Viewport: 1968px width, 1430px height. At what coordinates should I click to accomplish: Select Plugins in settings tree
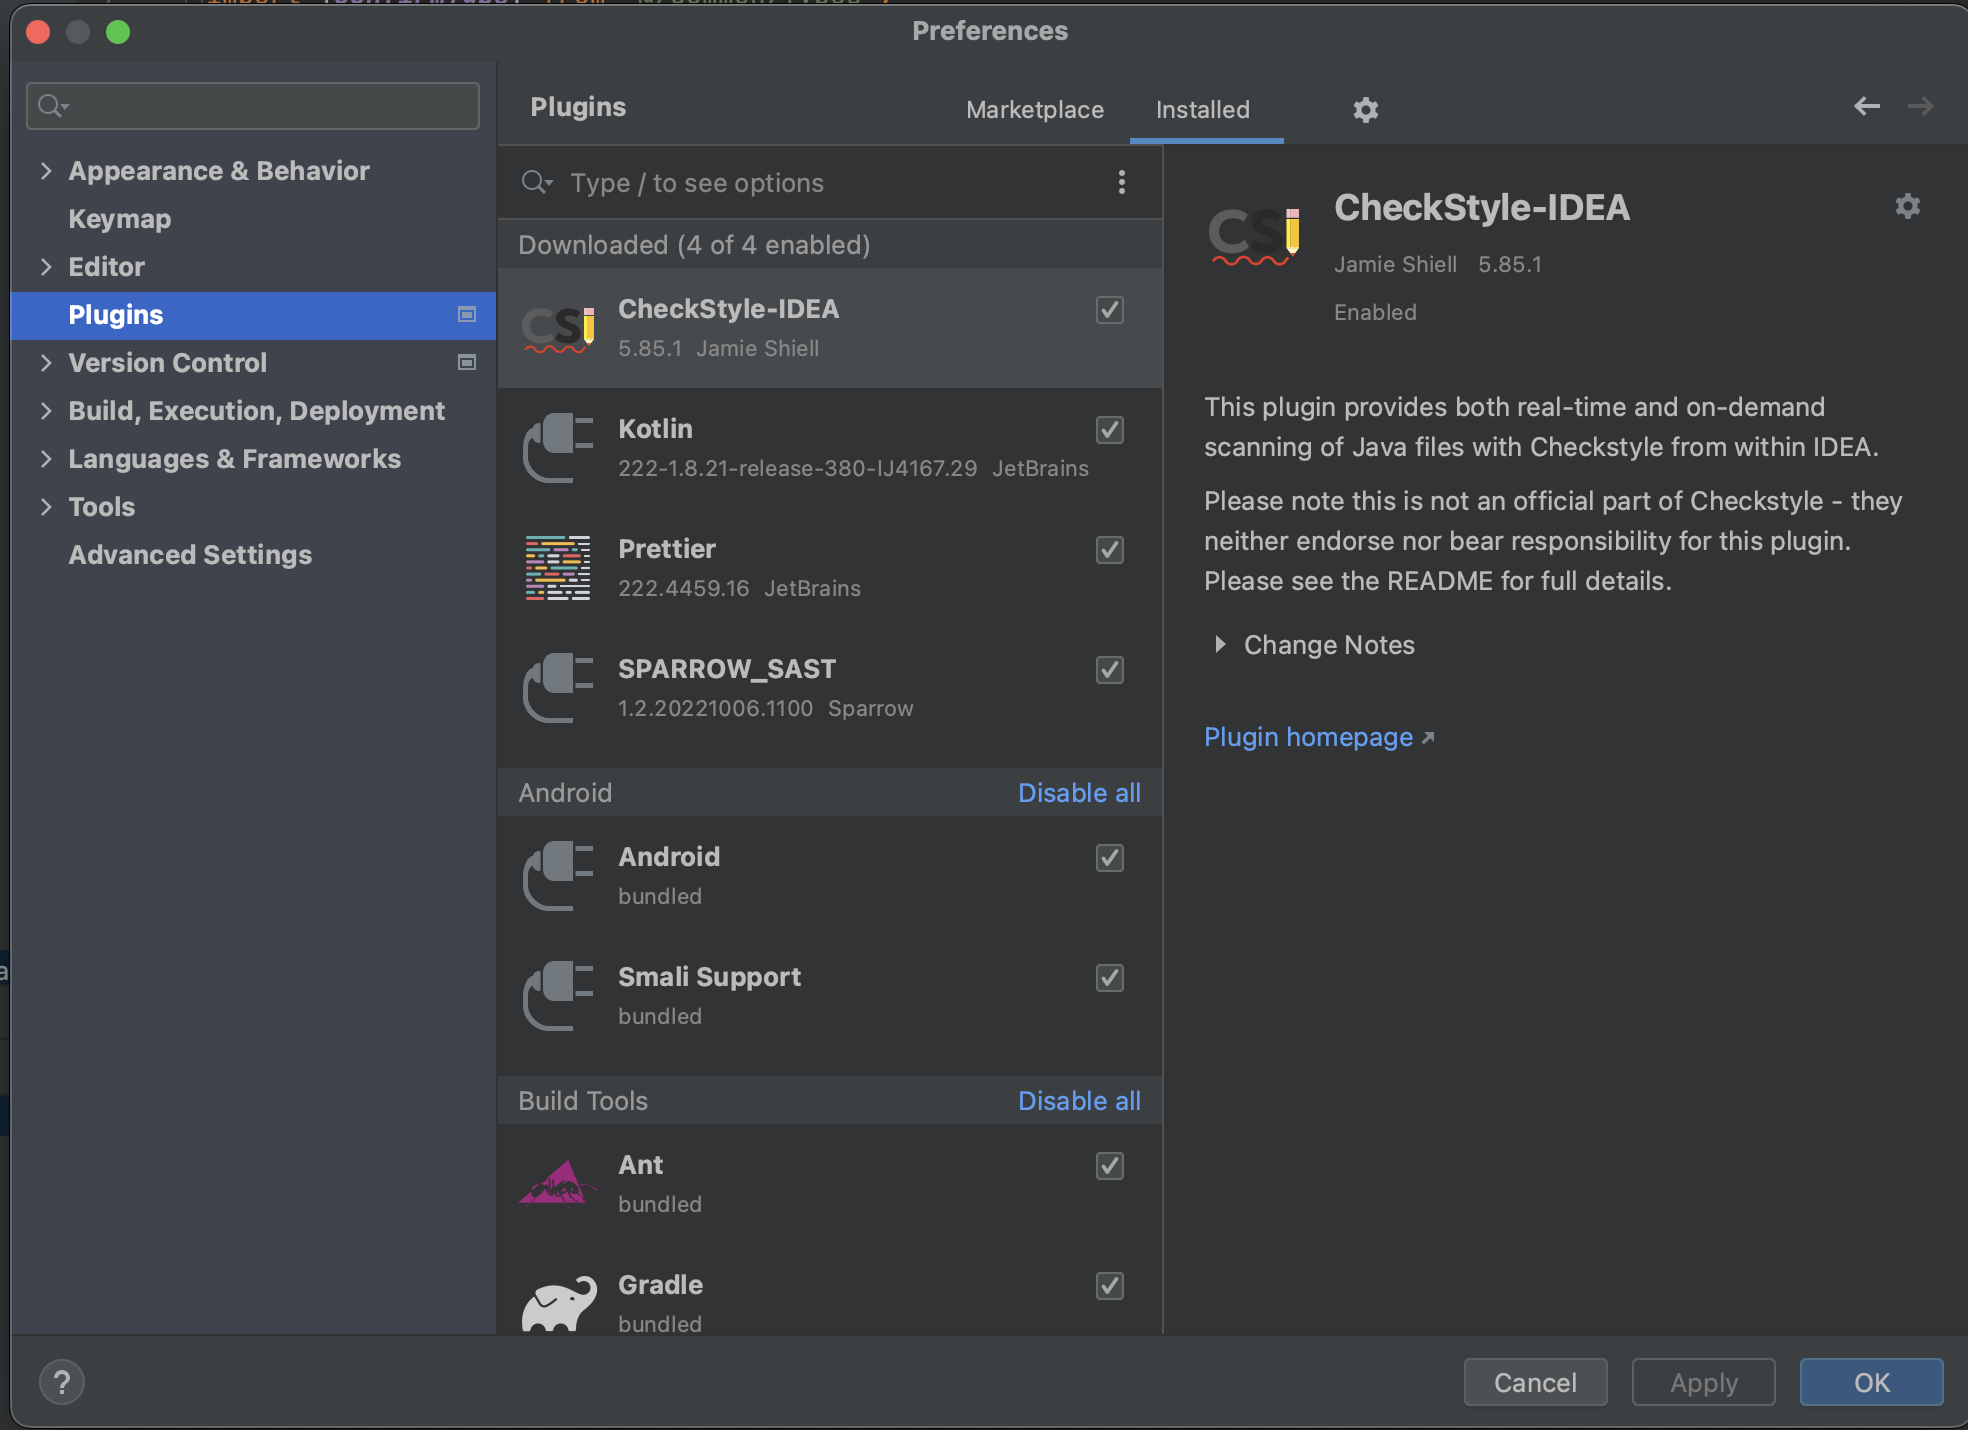point(116,315)
